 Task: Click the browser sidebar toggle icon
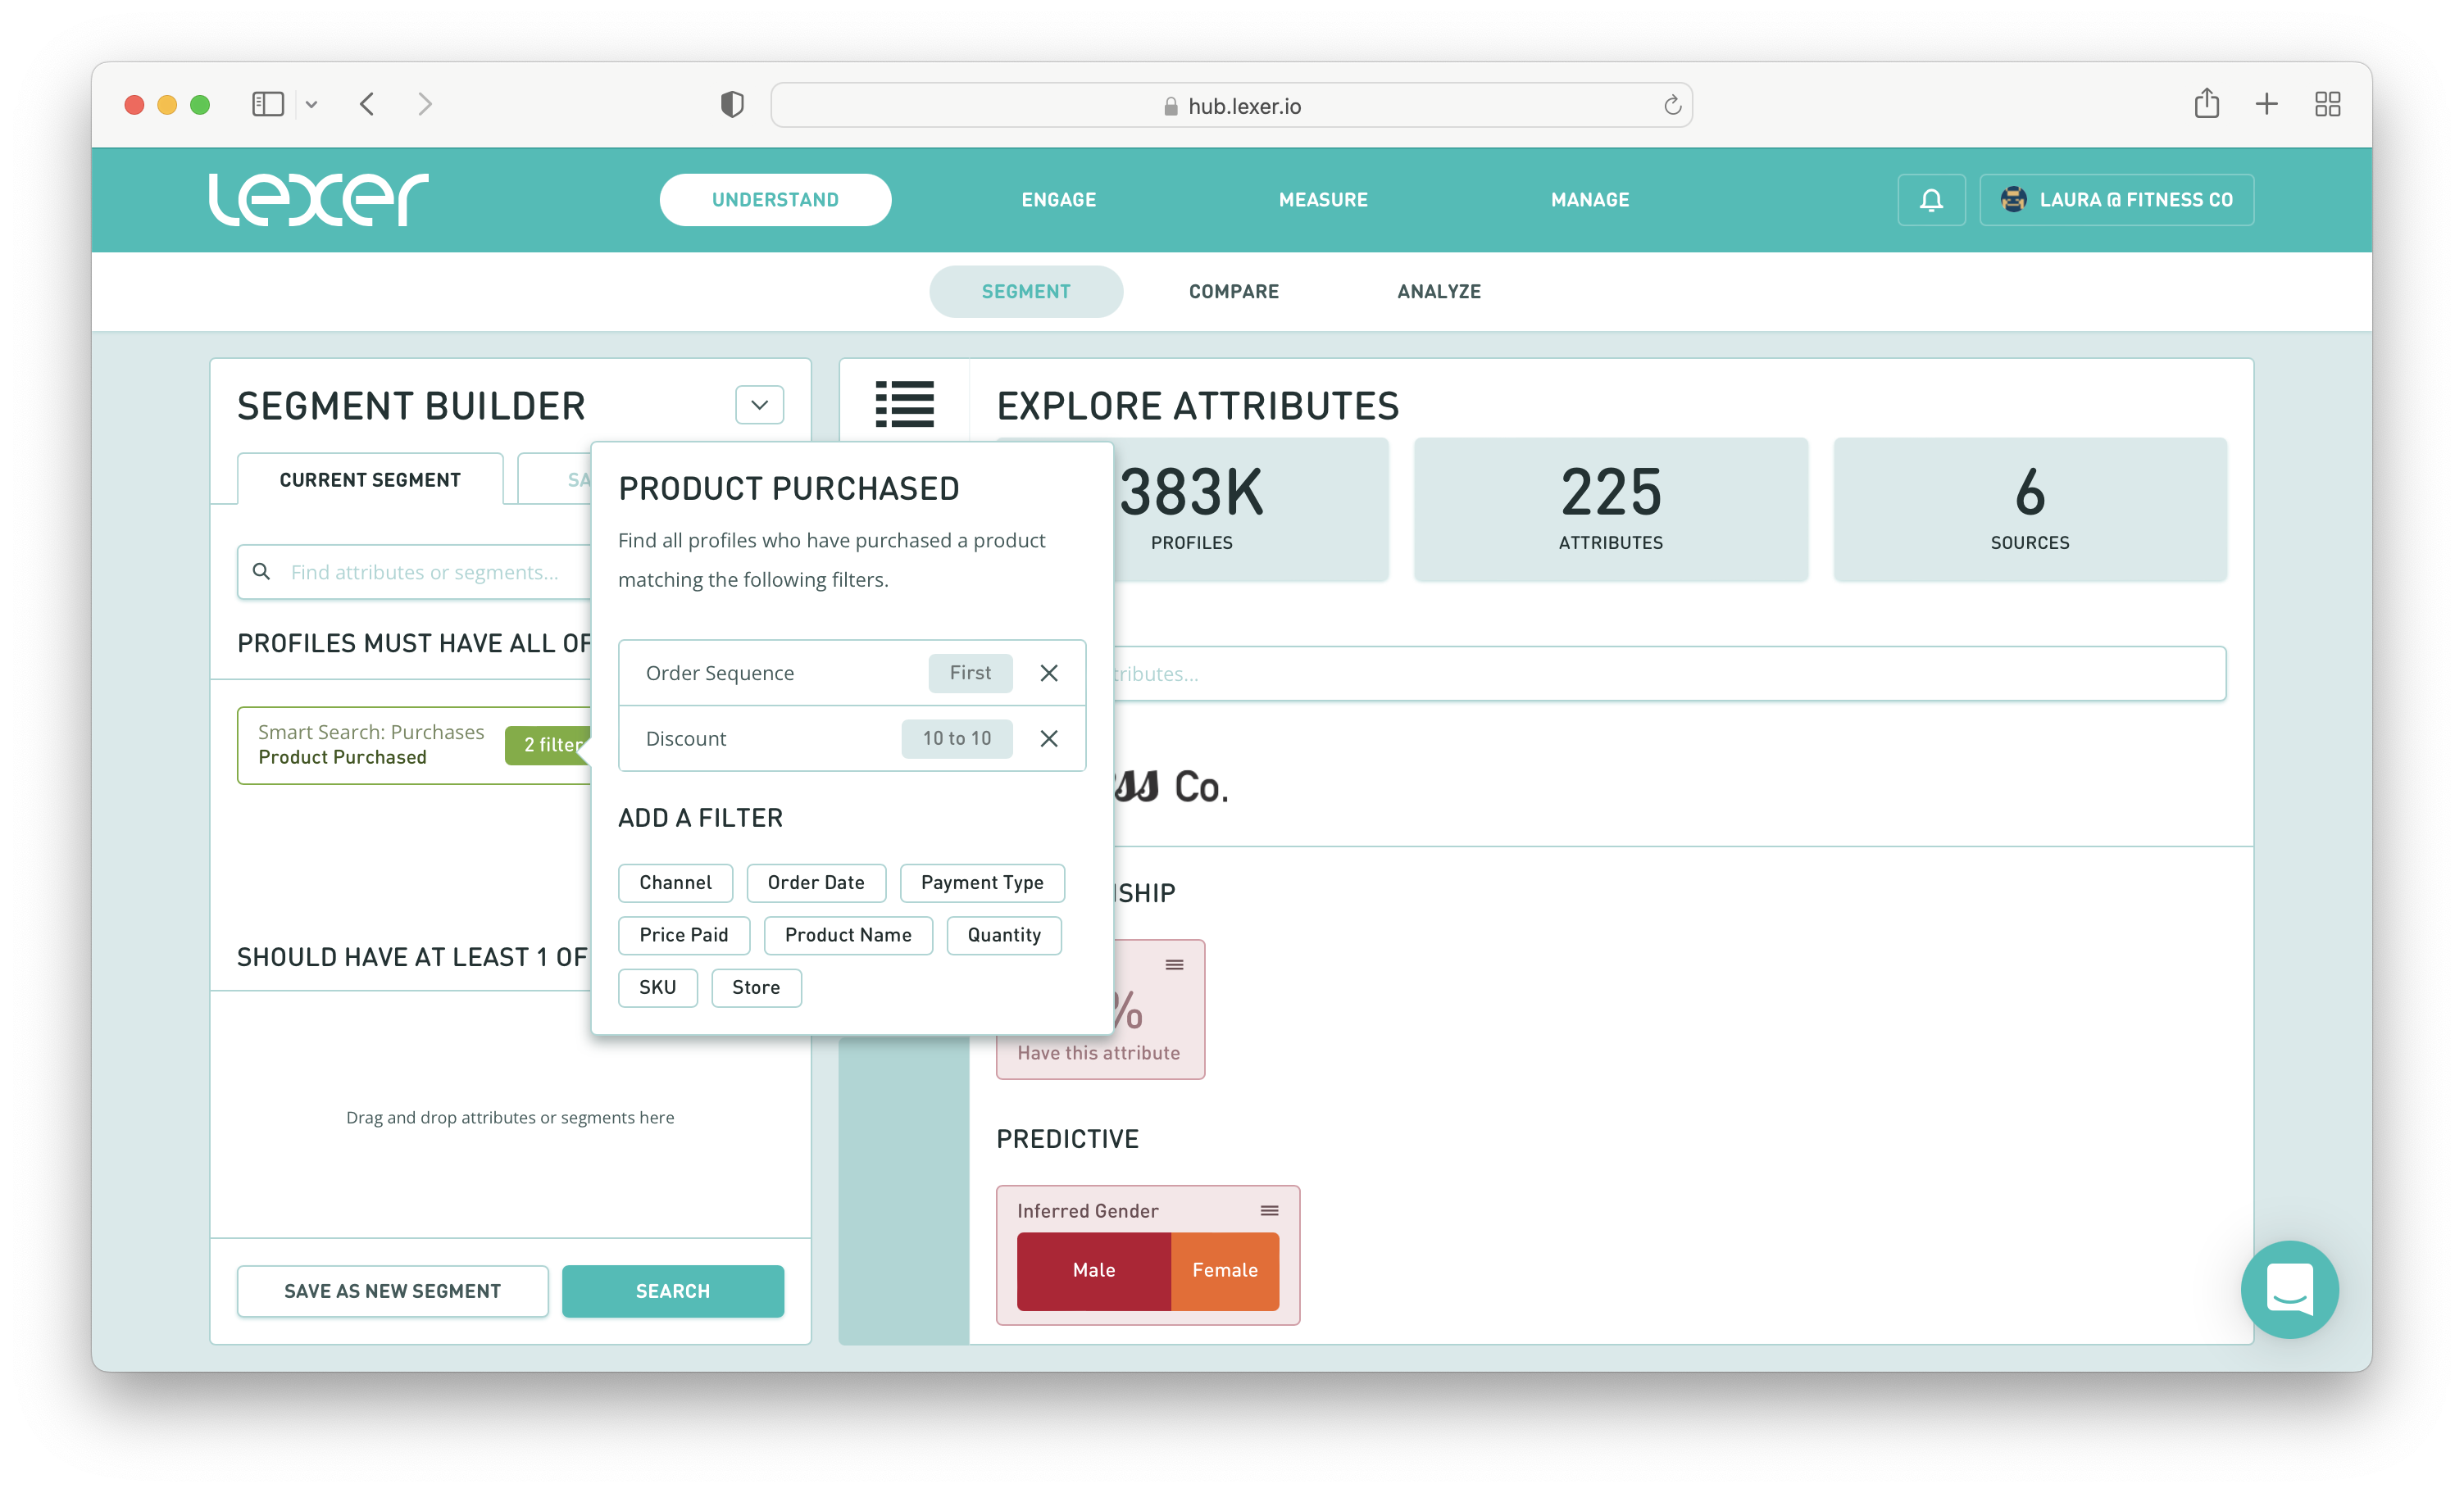pos(268,104)
